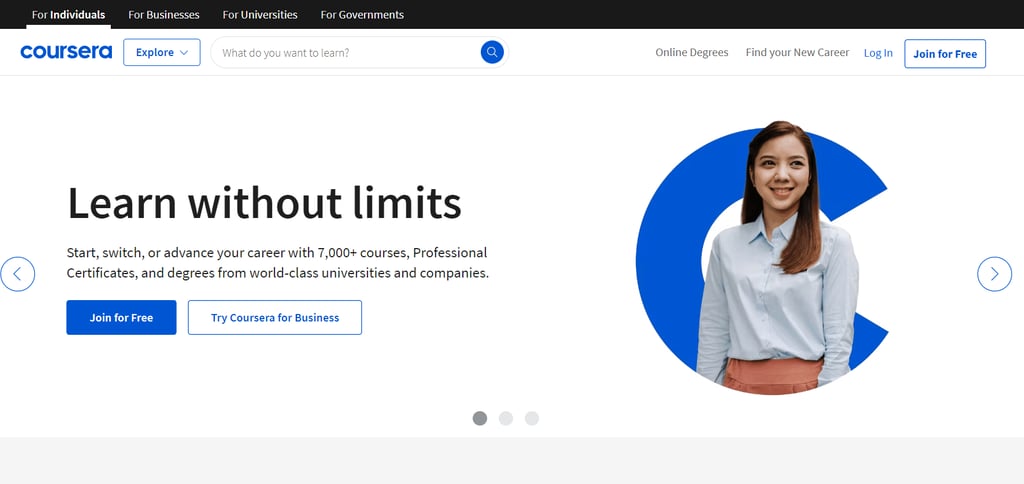Click the blue search magnifier icon
This screenshot has width=1024, height=484.
coord(492,52)
